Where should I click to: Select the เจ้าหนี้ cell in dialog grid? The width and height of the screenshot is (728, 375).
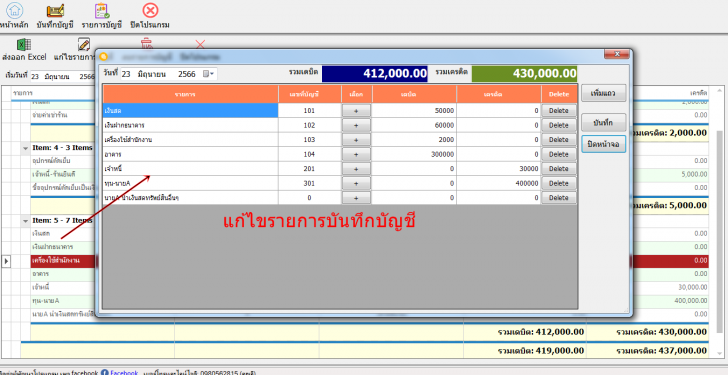[x=191, y=169]
